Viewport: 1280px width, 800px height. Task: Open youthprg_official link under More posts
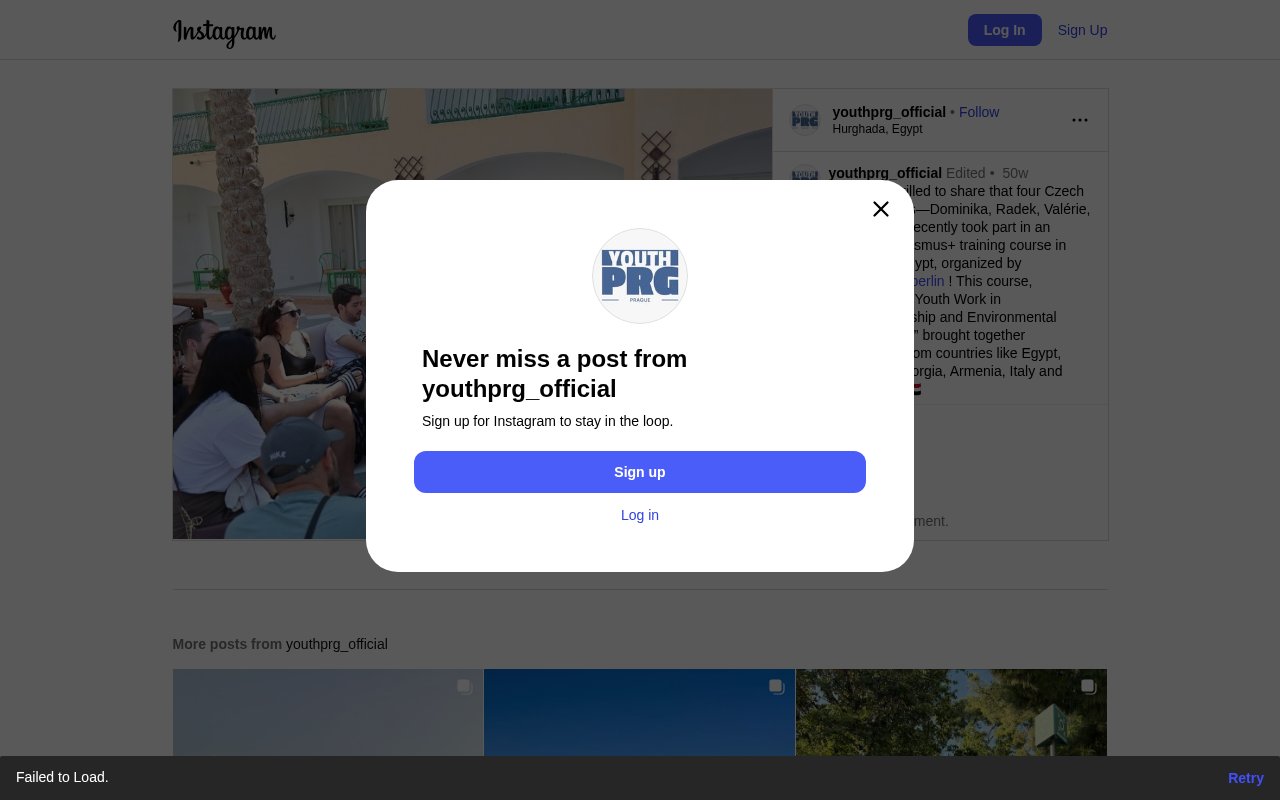point(337,644)
